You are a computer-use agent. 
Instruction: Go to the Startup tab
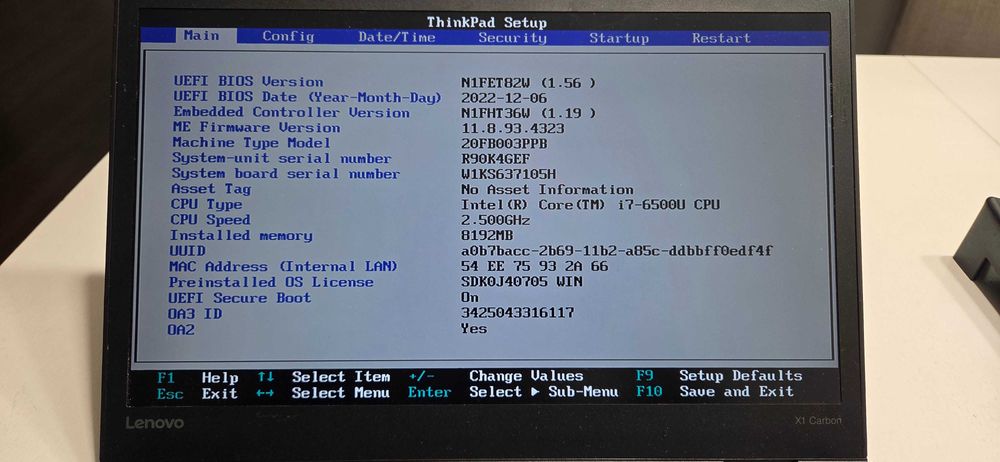[619, 38]
